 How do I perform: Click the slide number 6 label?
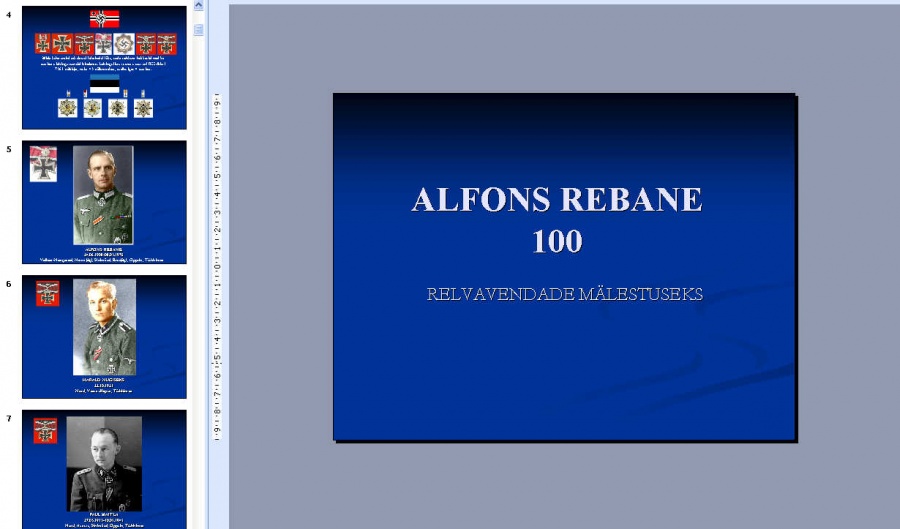tap(9, 284)
